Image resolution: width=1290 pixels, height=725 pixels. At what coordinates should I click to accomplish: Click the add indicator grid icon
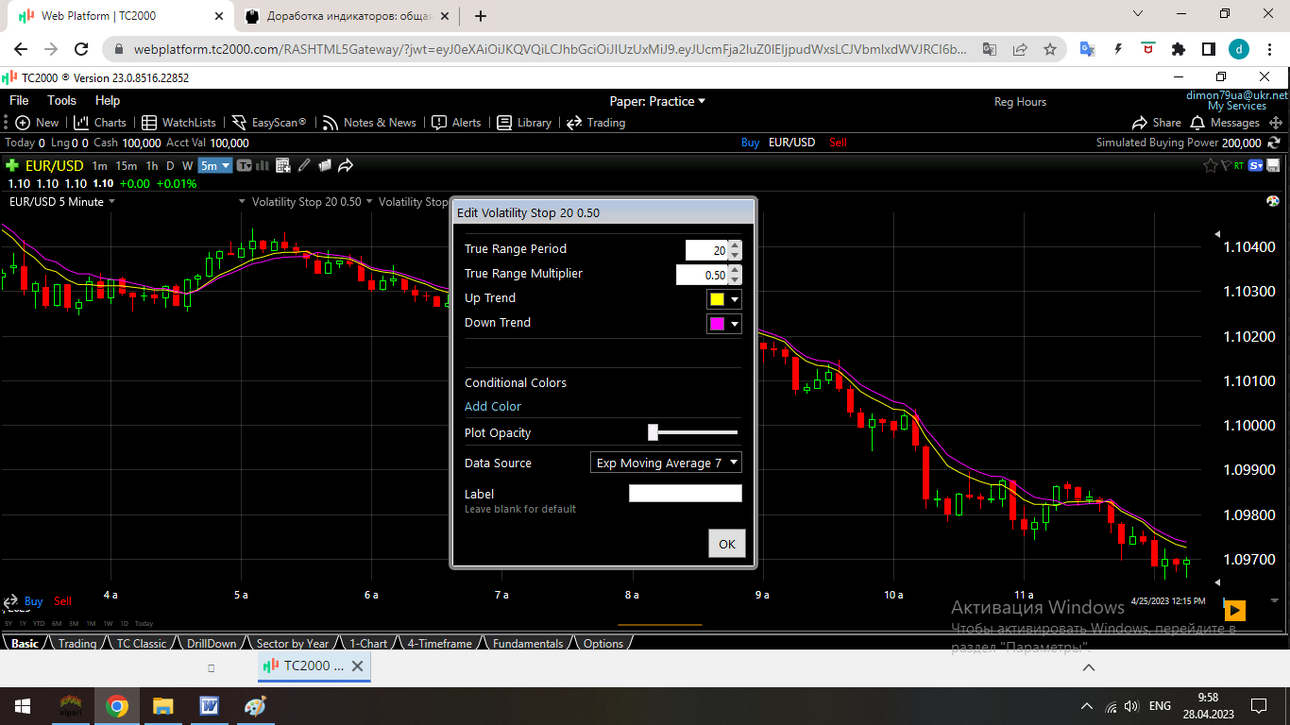283,165
